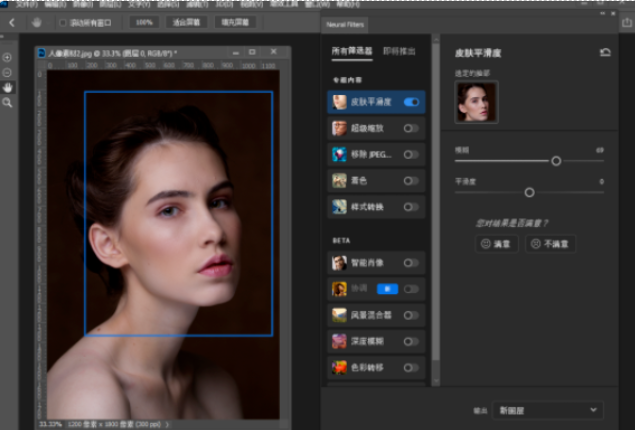Select the Hand tool in left toolbar
This screenshot has height=430, width=635.
7,87
